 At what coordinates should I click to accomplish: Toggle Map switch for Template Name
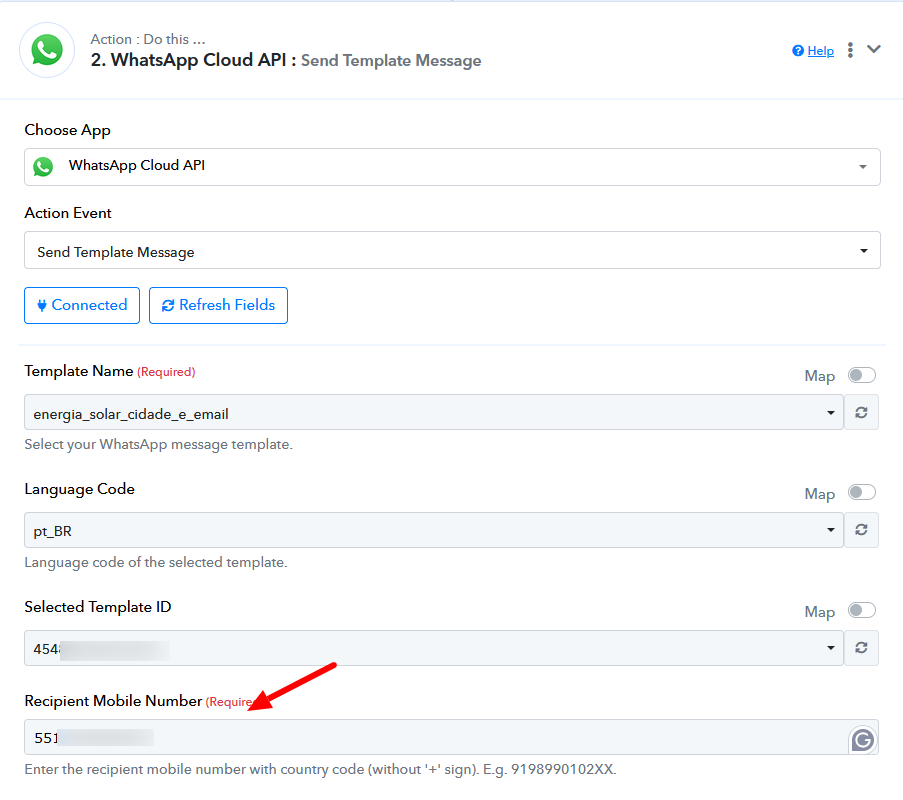click(x=862, y=376)
